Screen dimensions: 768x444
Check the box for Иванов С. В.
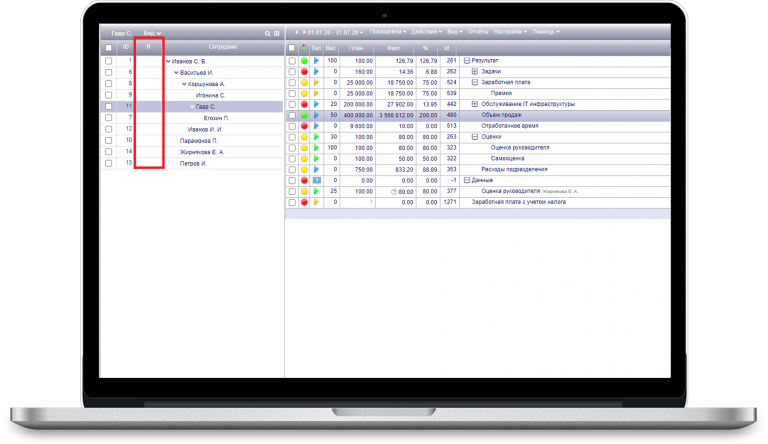coord(108,61)
